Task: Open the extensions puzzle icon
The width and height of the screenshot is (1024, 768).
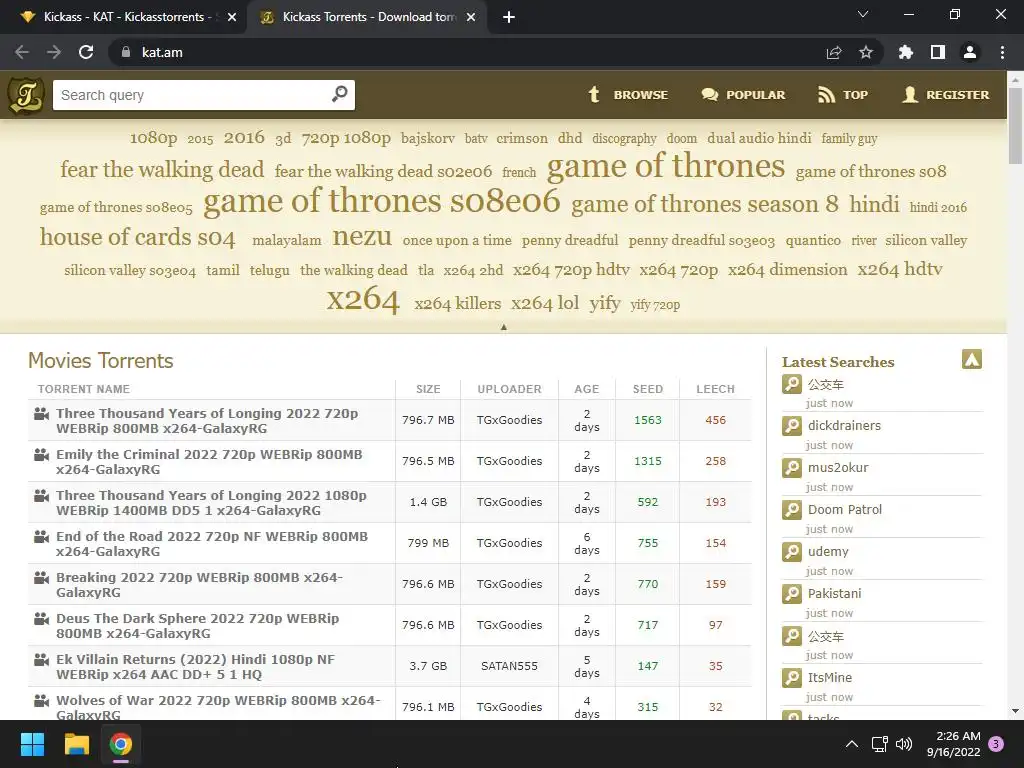Action: click(x=906, y=52)
